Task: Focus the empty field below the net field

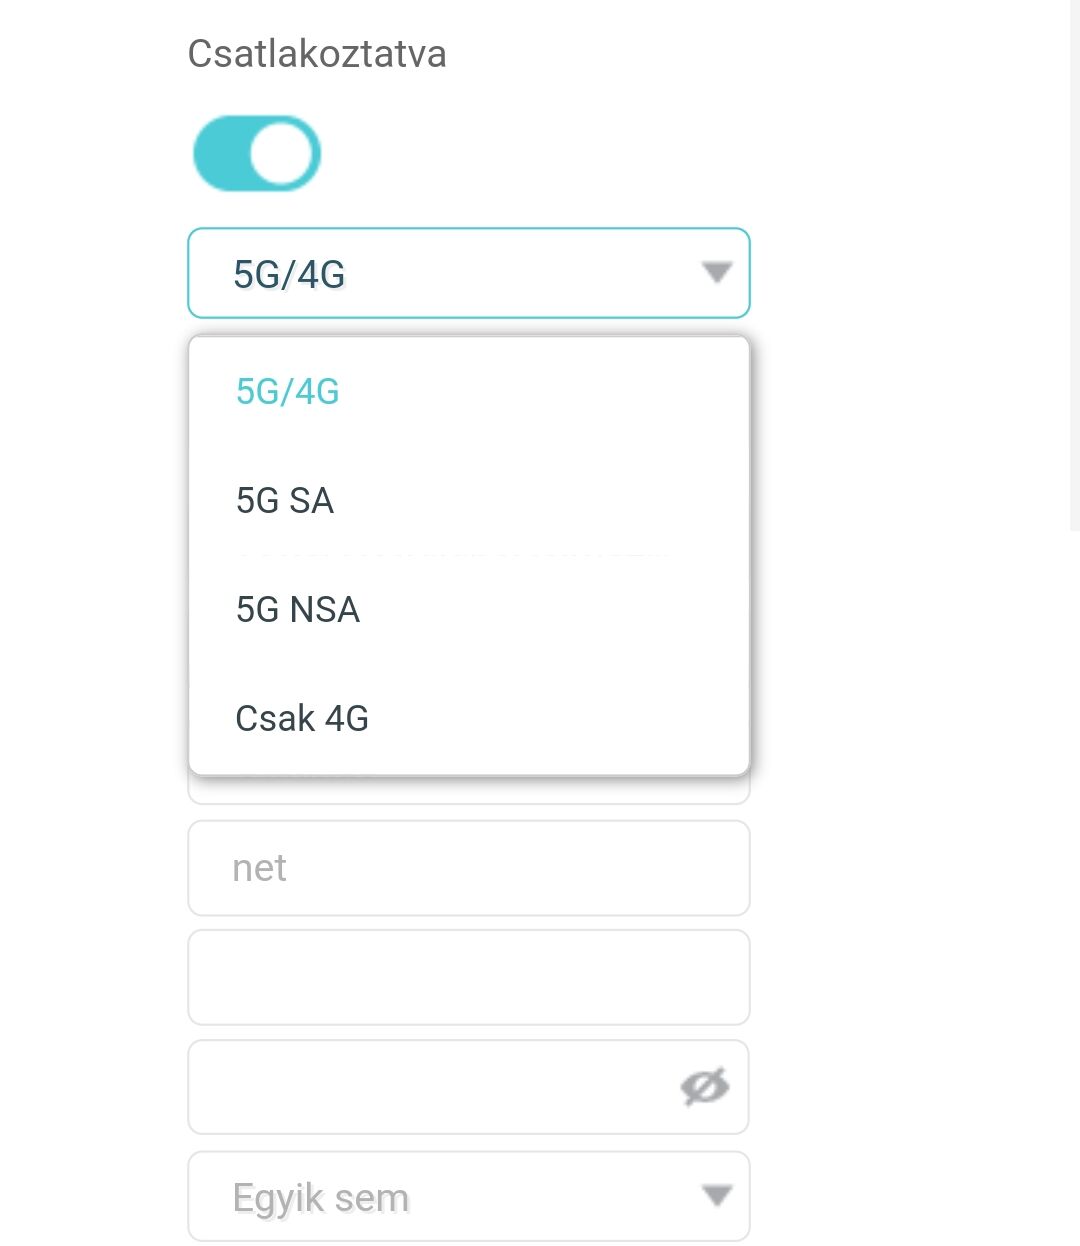Action: tap(468, 977)
